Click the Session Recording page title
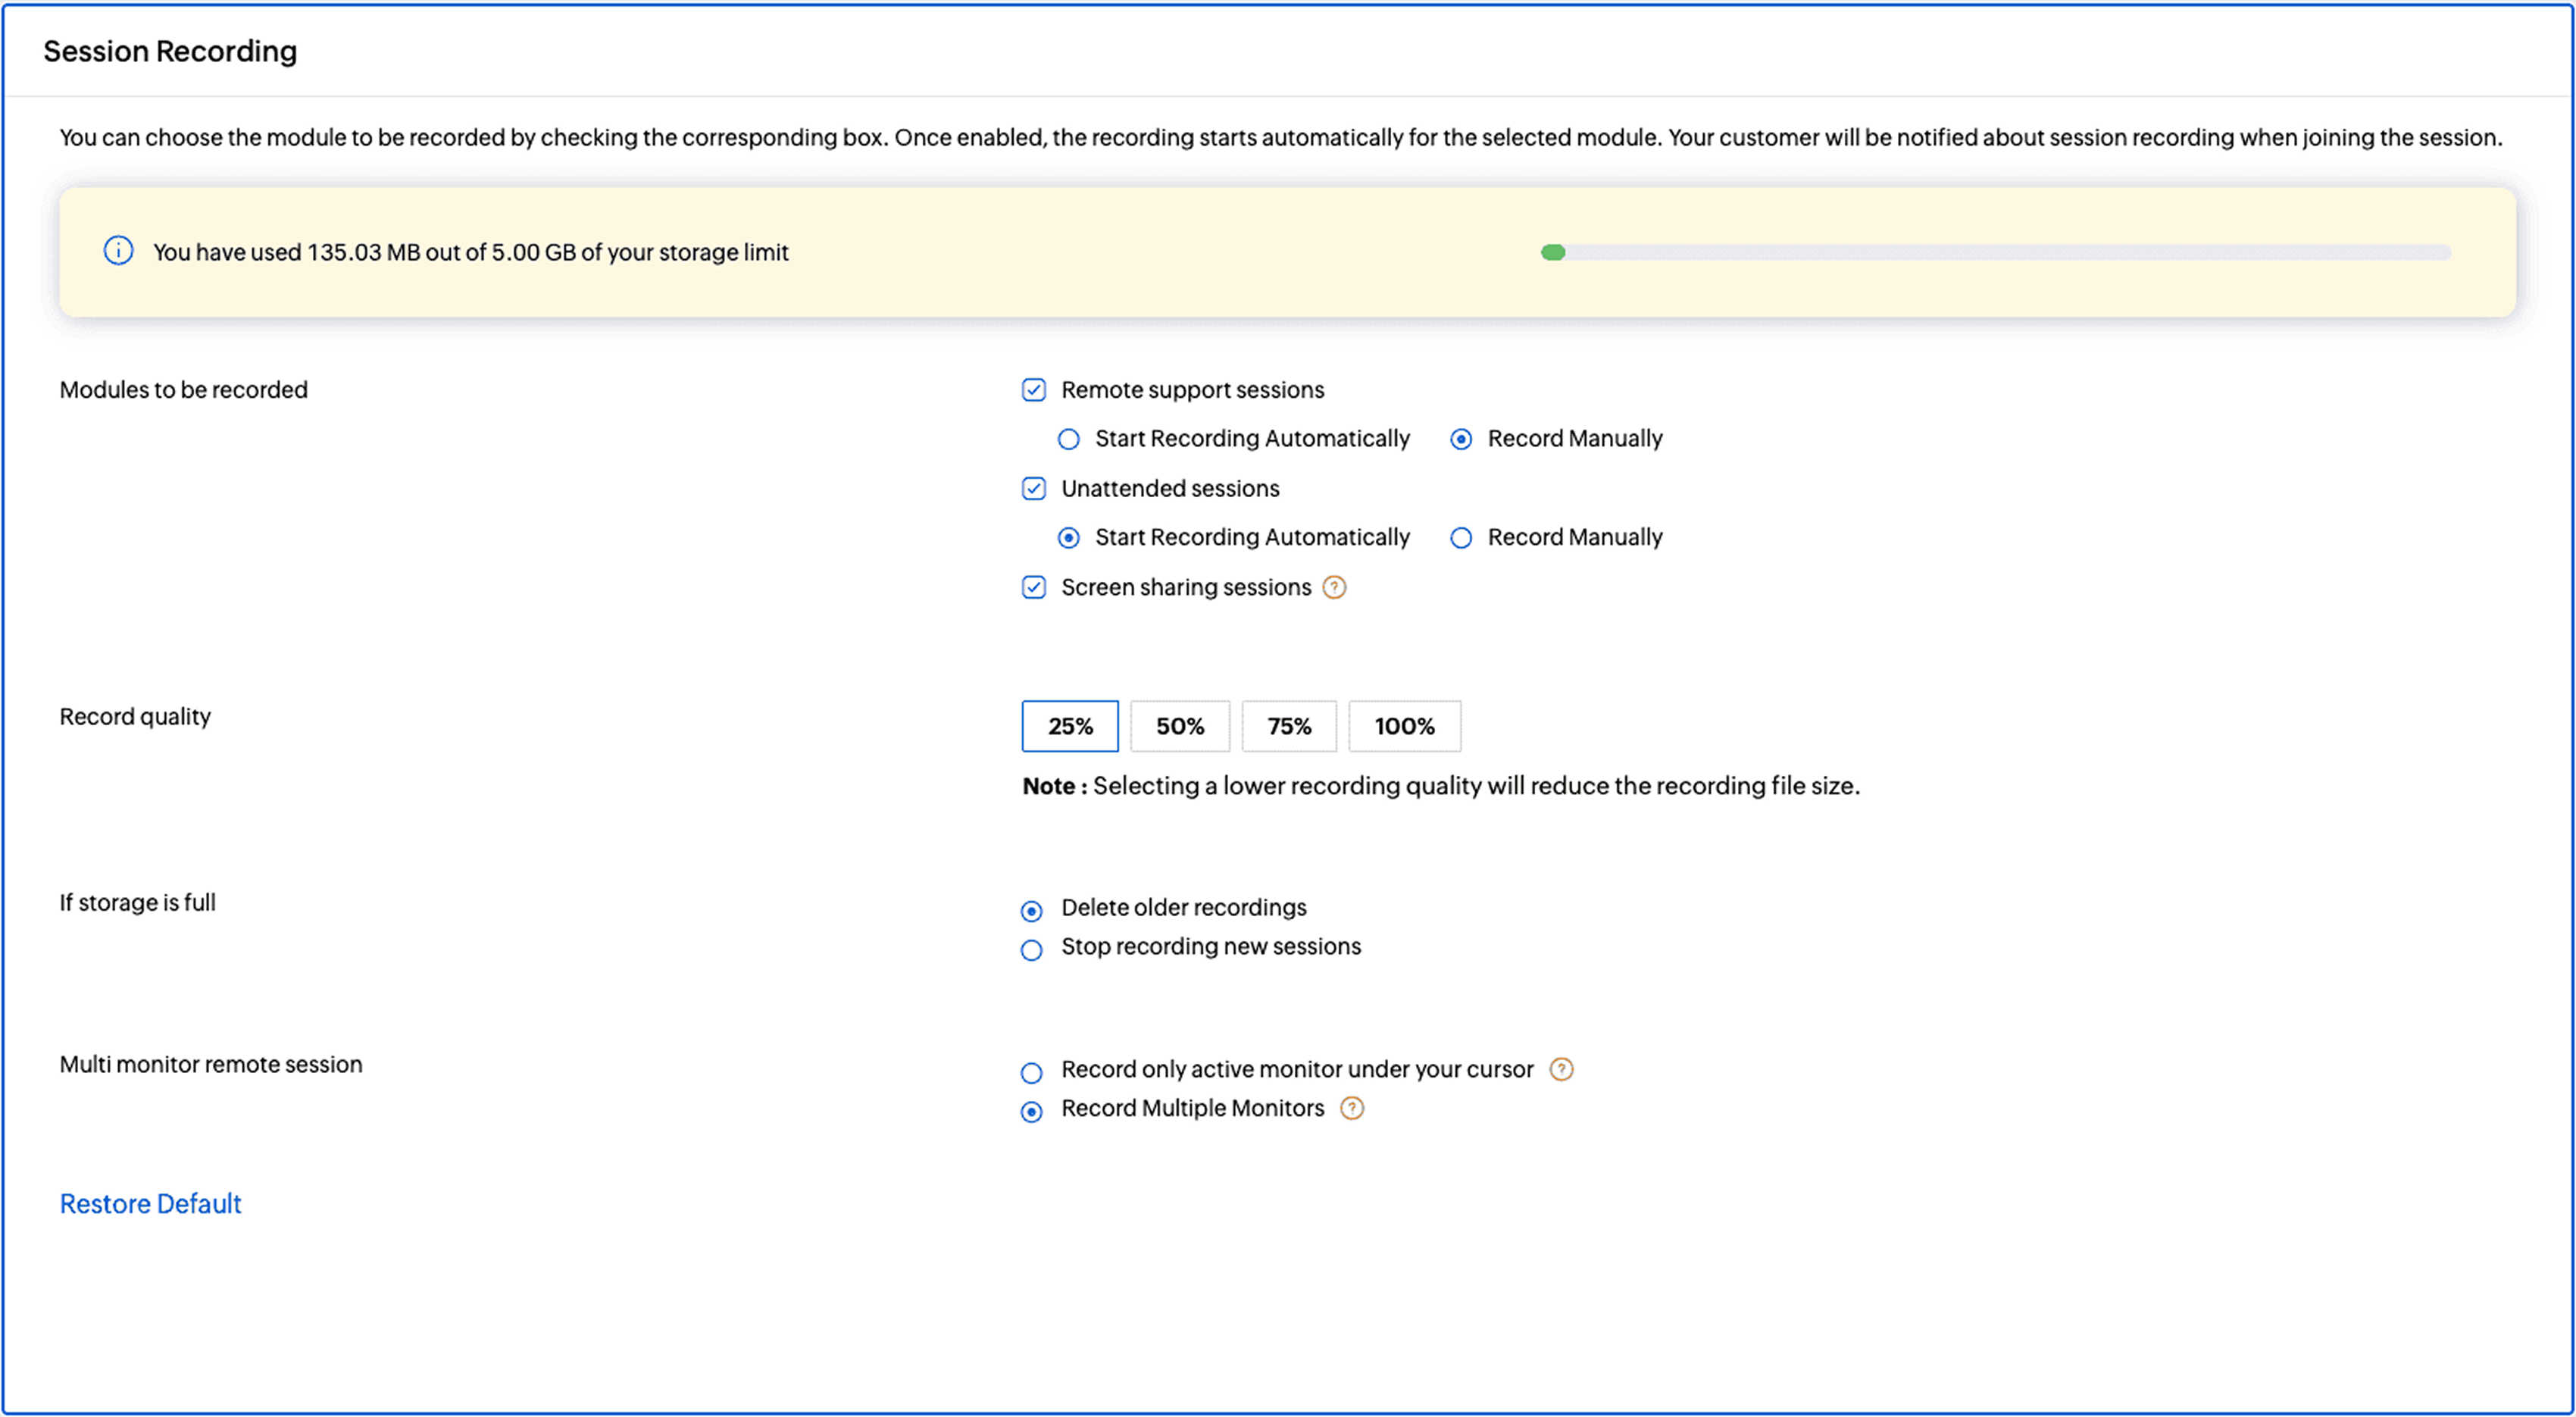This screenshot has width=2576, height=1417. click(x=169, y=50)
